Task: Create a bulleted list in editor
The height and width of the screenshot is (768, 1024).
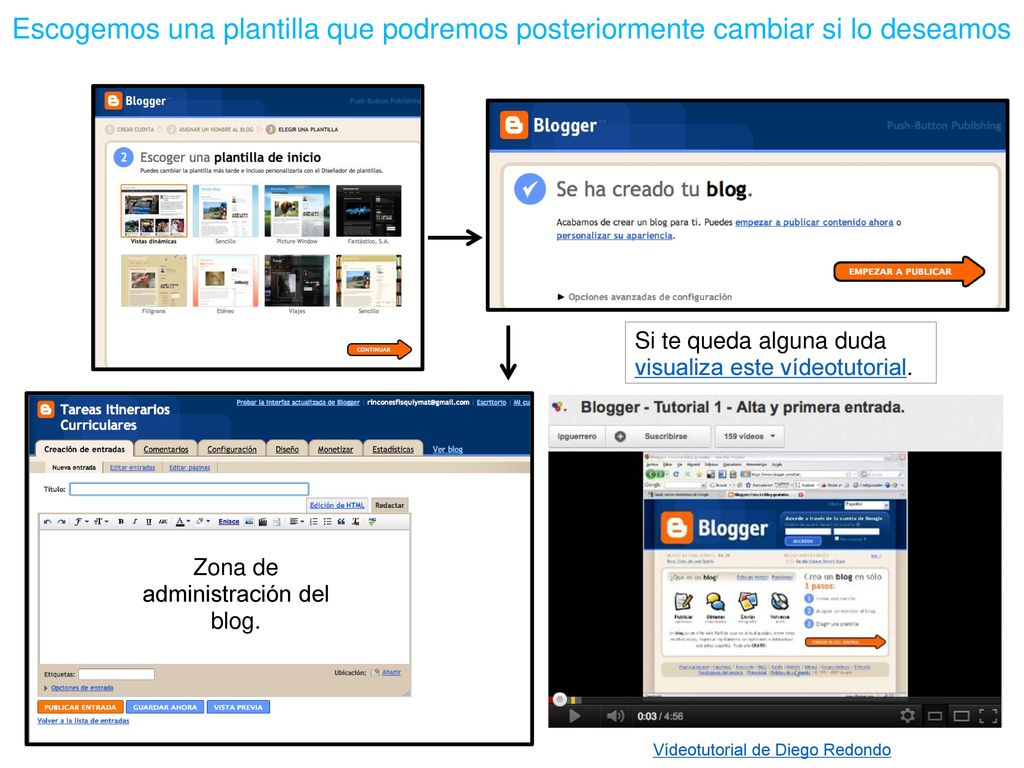Action: tap(327, 522)
